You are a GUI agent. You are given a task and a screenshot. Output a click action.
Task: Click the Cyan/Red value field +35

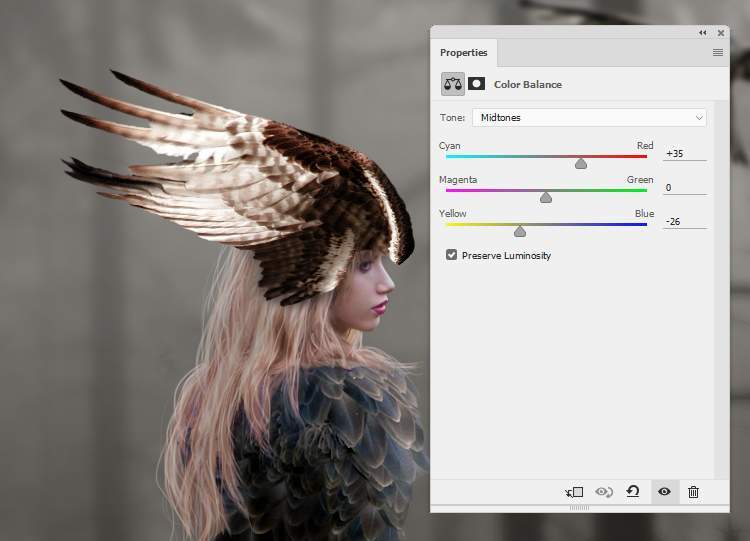tap(684, 154)
